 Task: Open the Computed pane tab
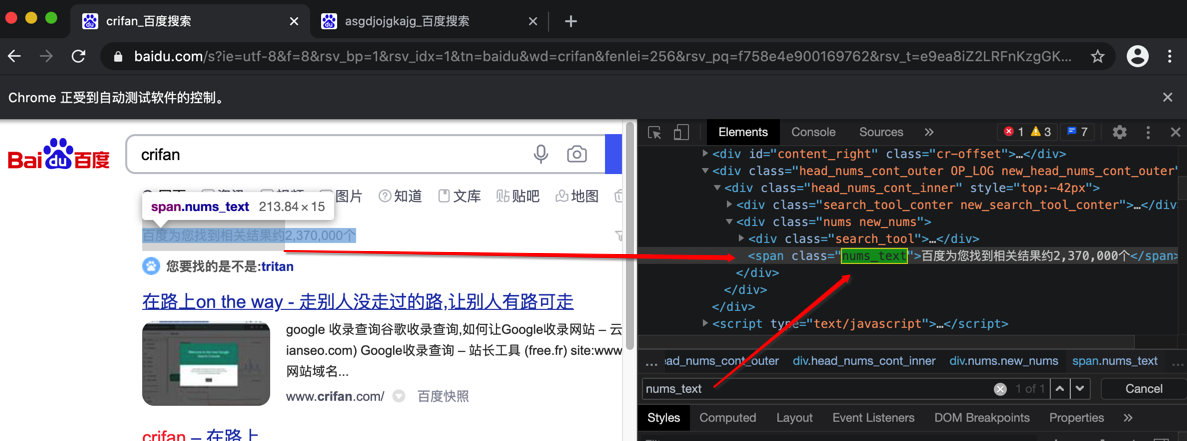coord(727,418)
